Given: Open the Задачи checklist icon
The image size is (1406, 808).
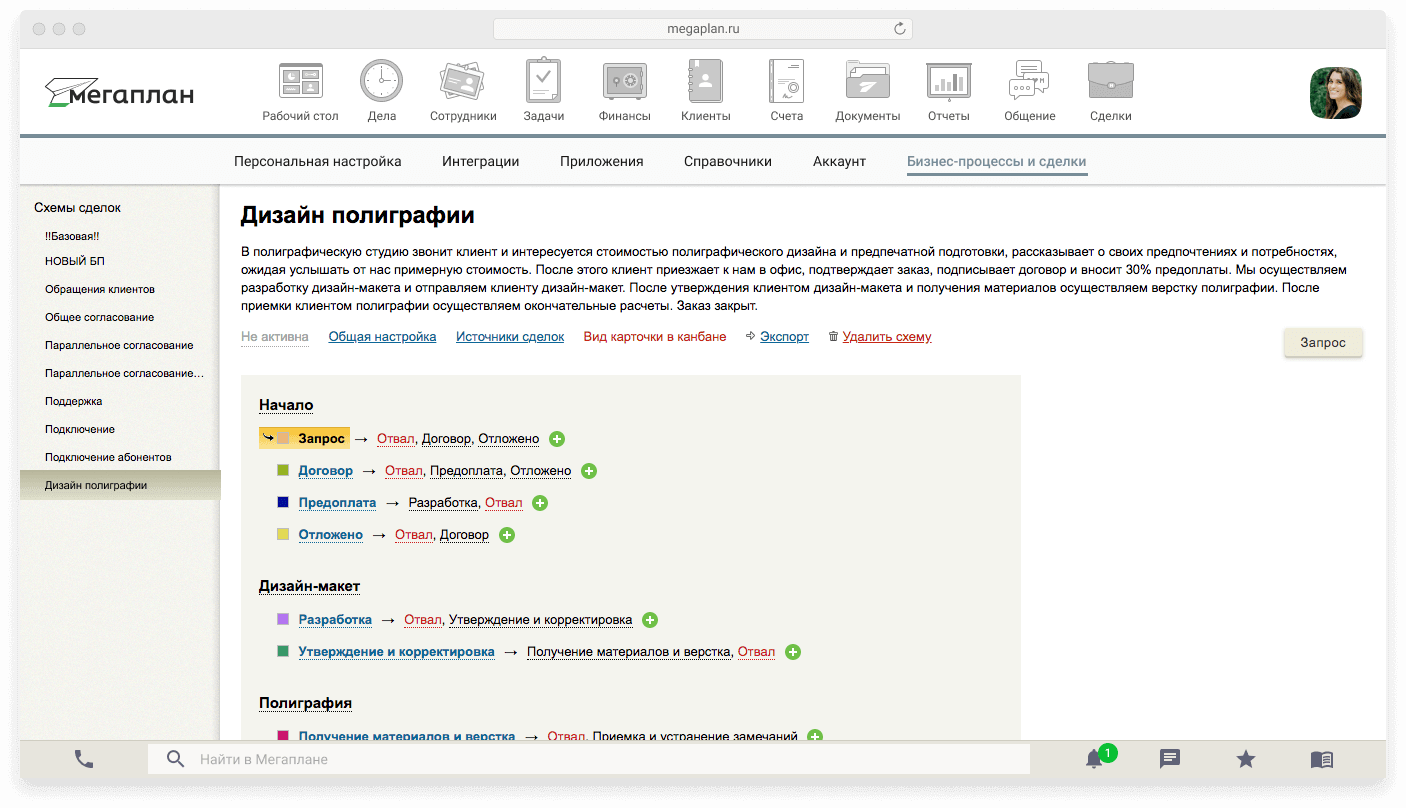Looking at the screenshot, I should click(543, 82).
